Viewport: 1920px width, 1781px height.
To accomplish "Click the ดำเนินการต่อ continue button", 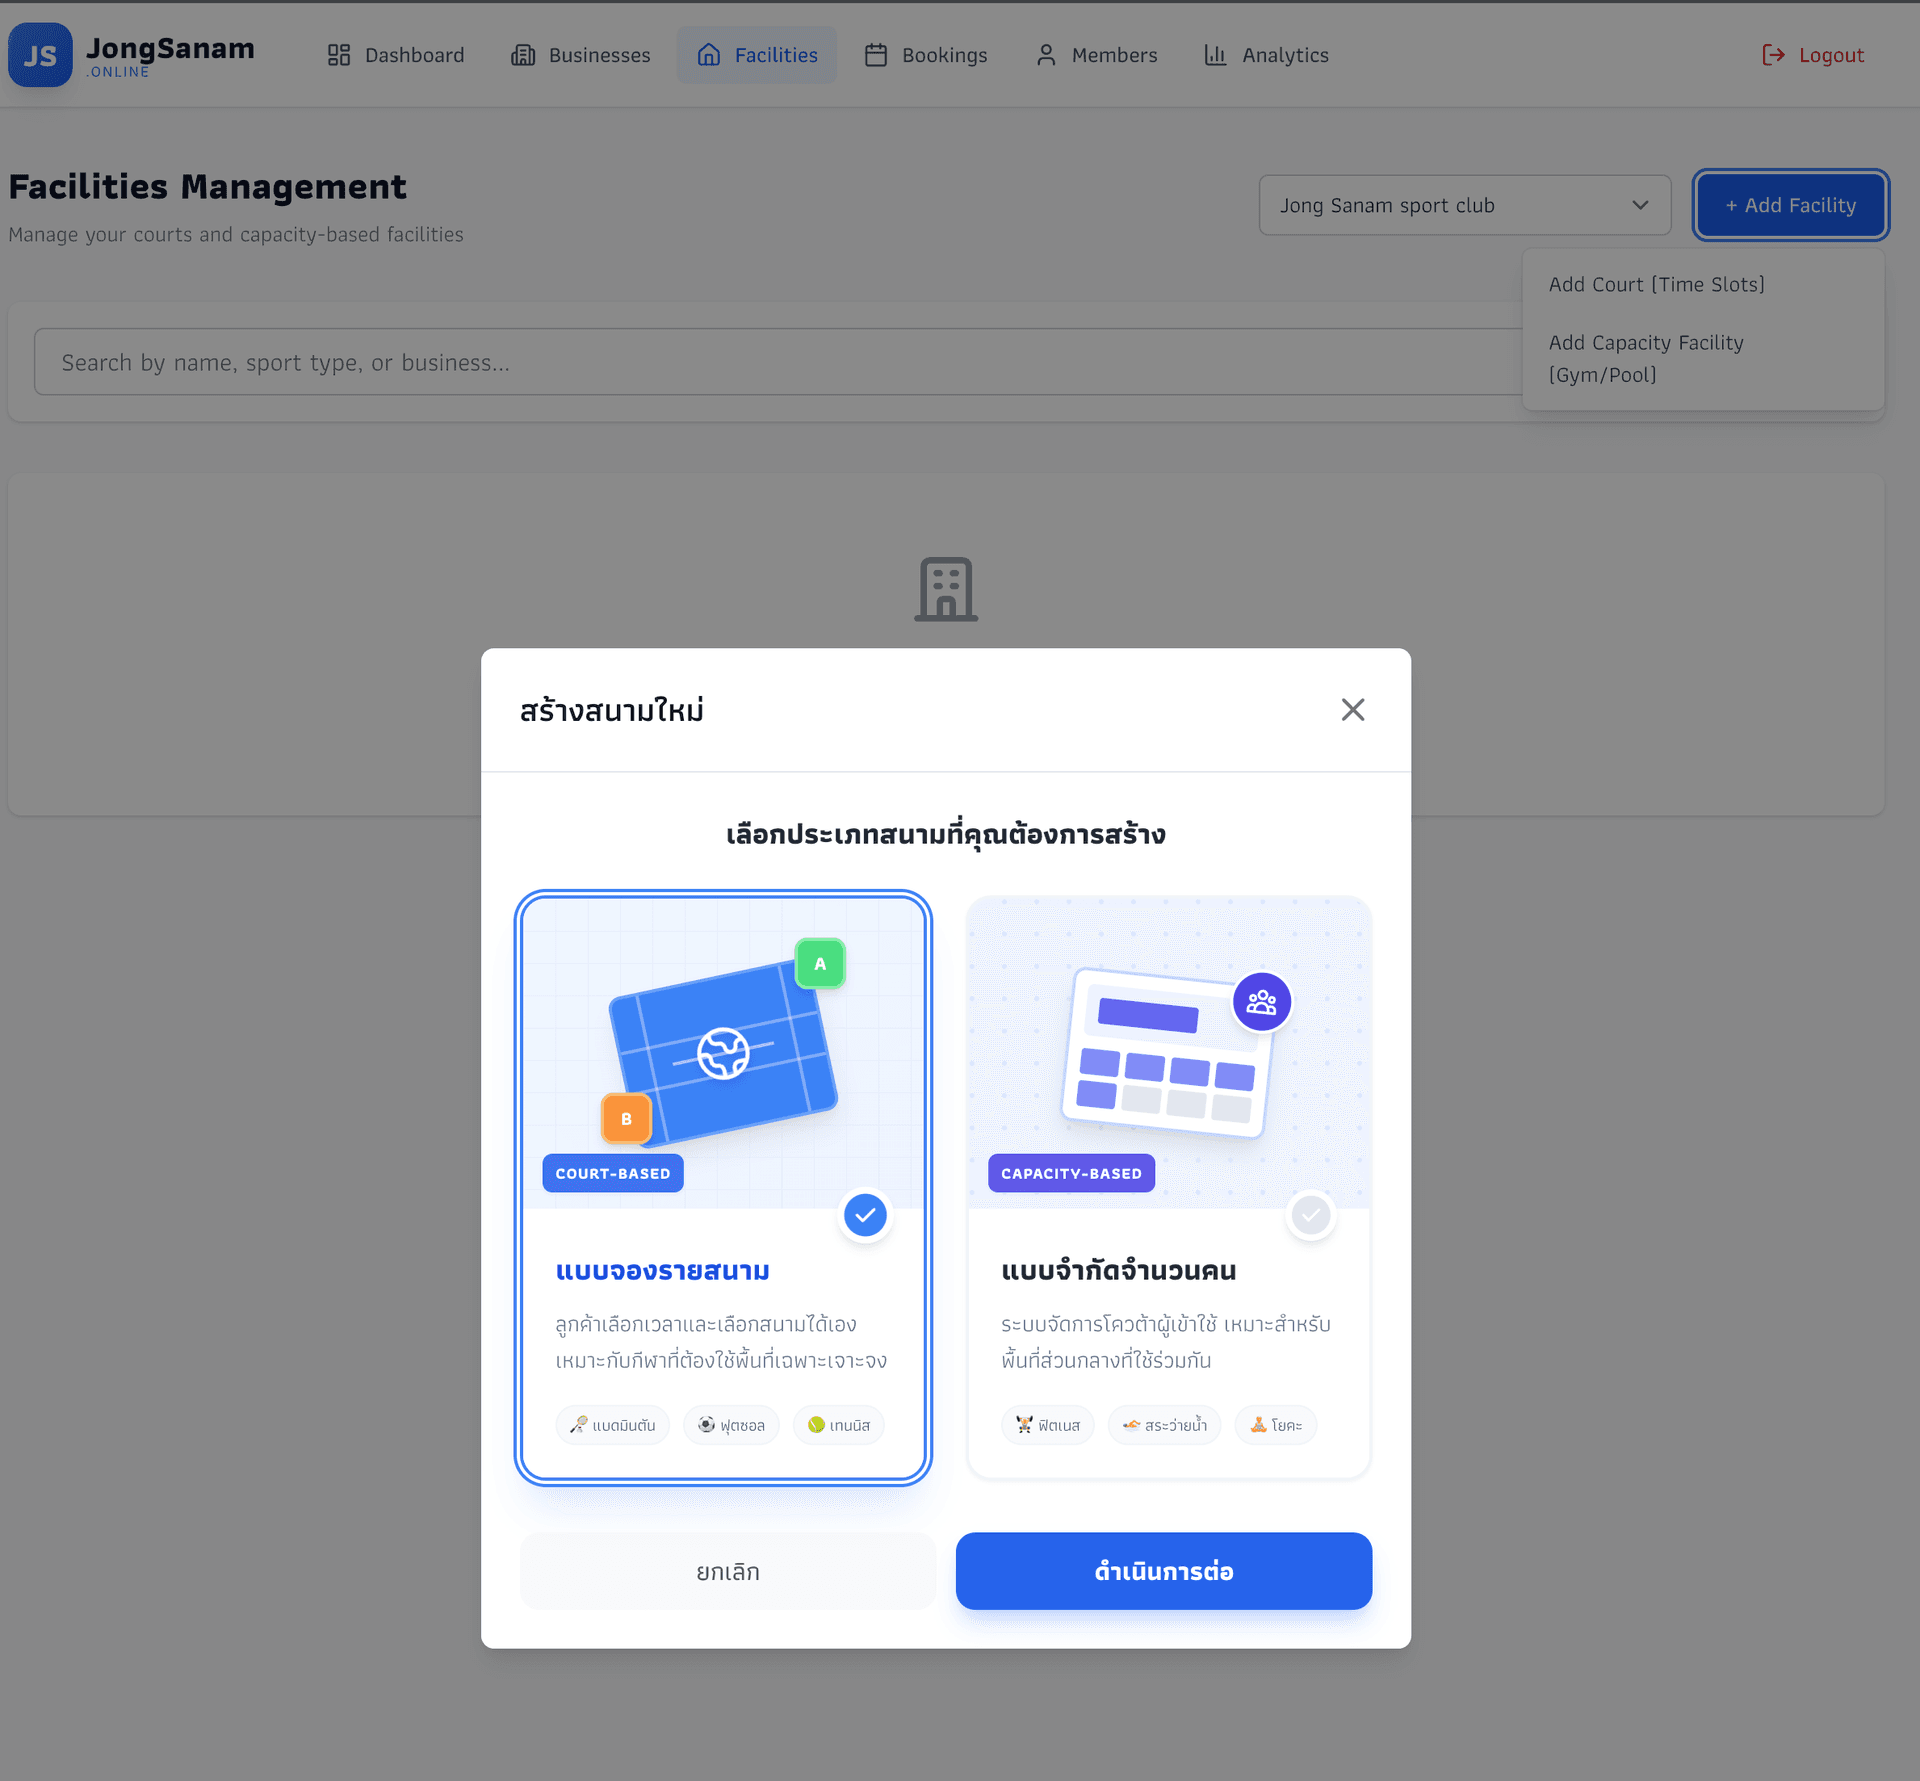I will [1163, 1571].
